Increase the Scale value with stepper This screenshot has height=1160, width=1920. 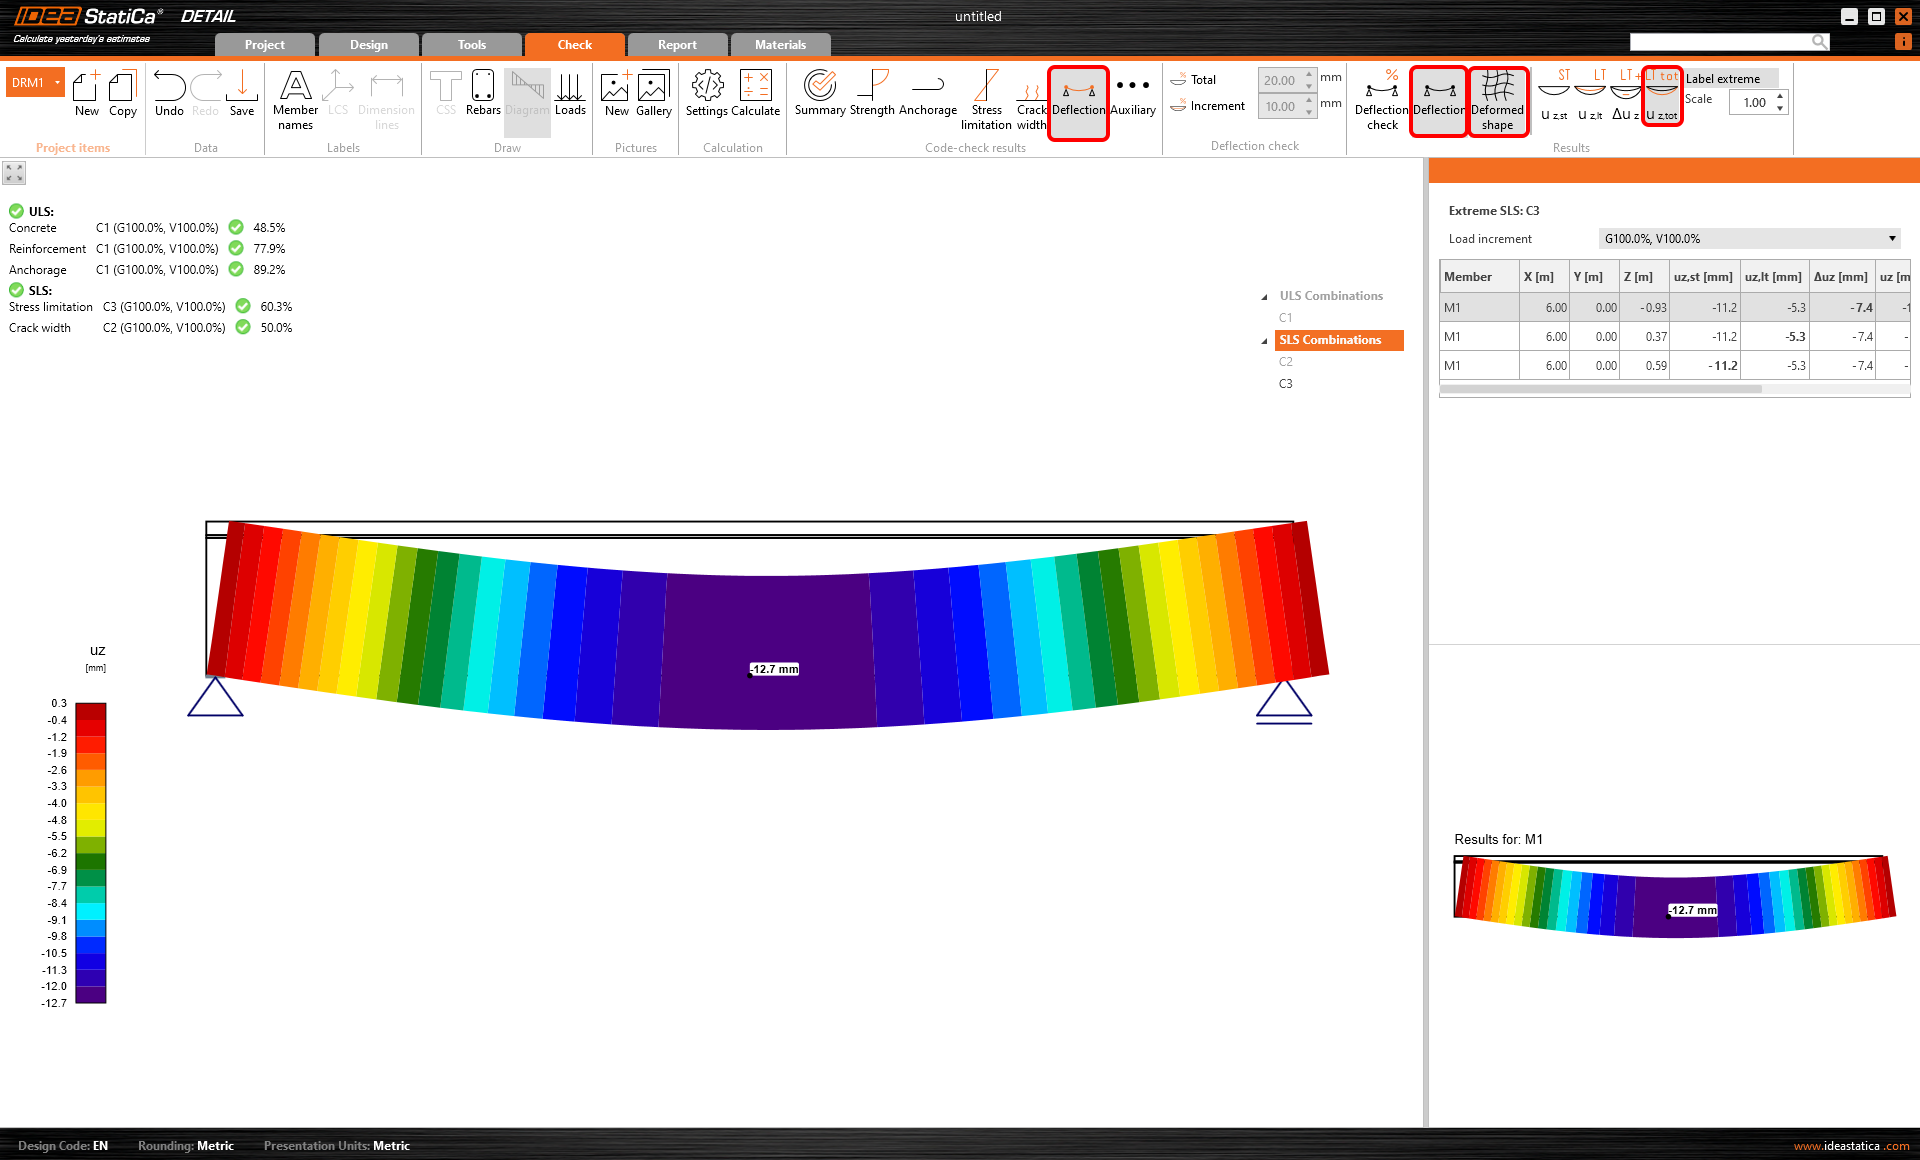point(1780,97)
